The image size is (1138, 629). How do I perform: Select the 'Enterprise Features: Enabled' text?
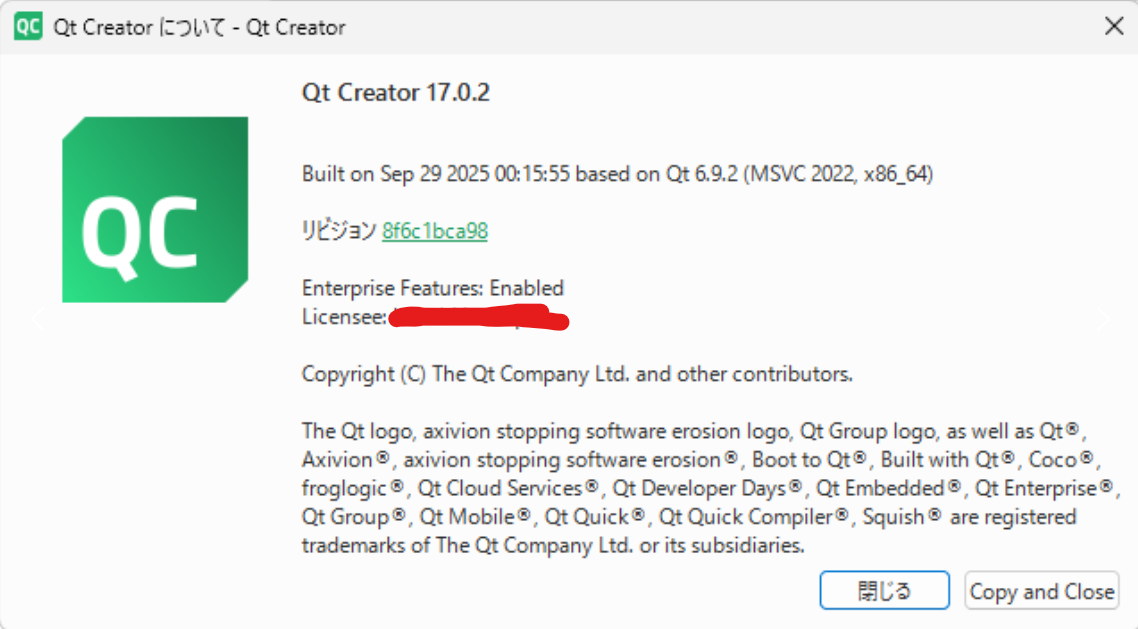[x=433, y=288]
